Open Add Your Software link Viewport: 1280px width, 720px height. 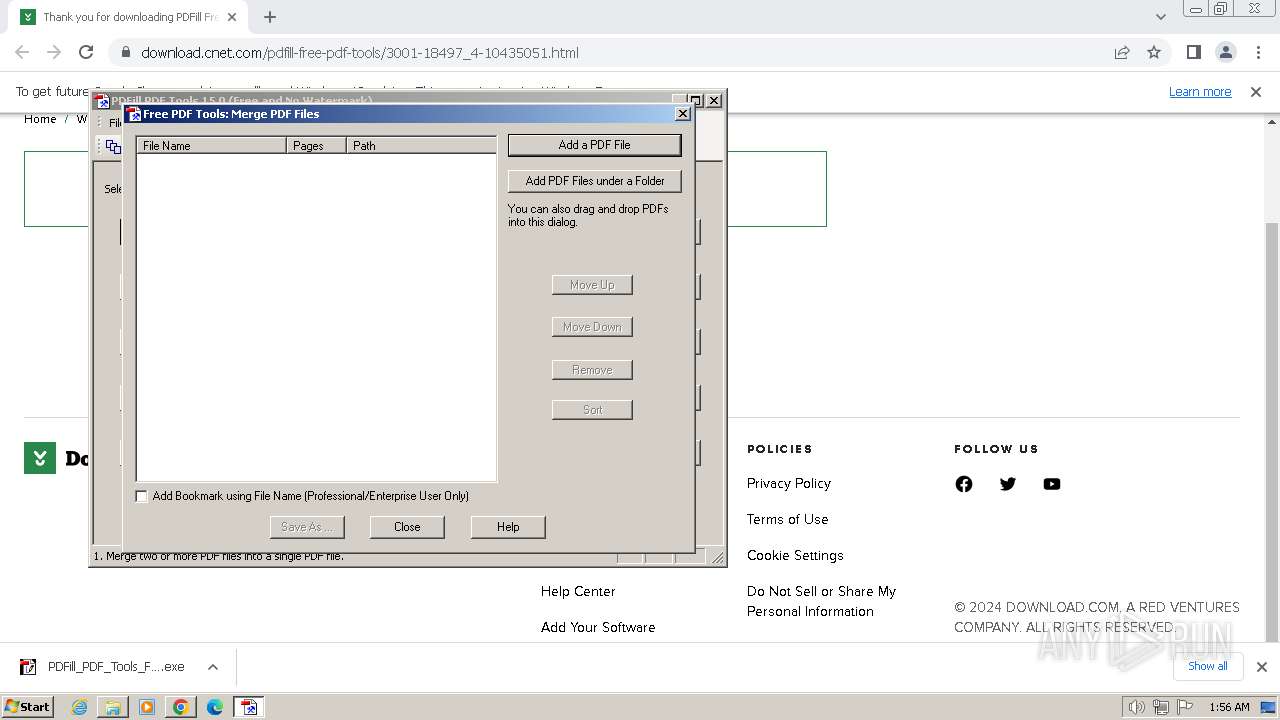click(x=598, y=627)
